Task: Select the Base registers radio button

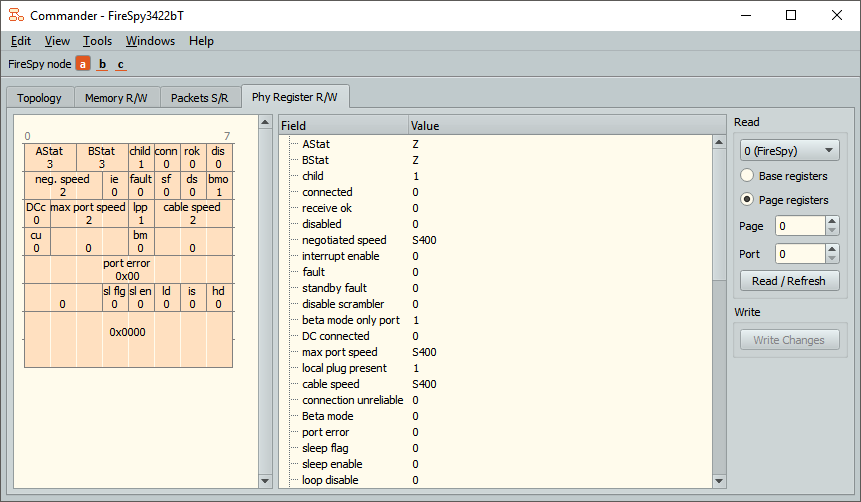Action: 747,176
